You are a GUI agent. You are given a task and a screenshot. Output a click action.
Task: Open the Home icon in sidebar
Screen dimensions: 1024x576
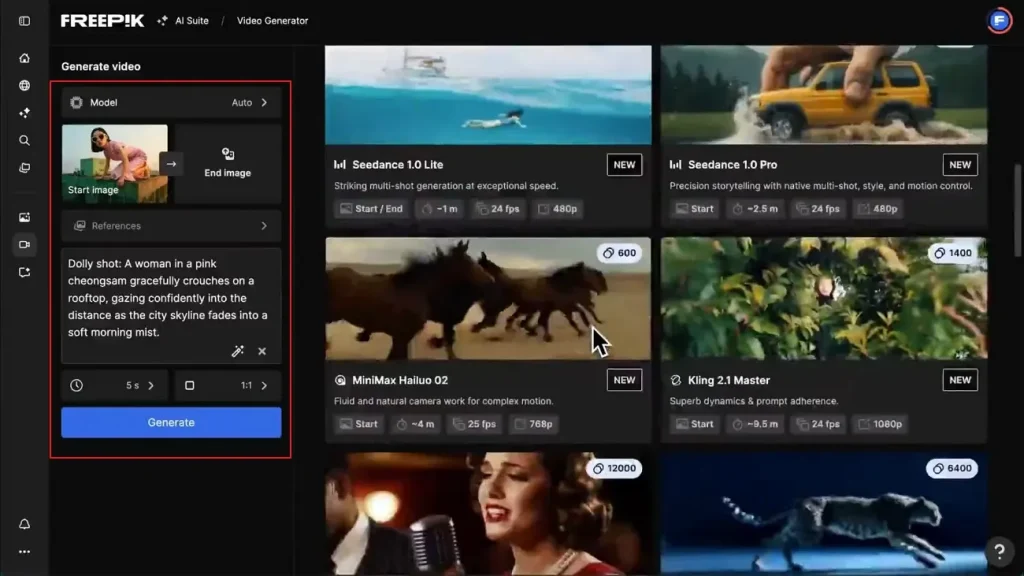click(24, 58)
